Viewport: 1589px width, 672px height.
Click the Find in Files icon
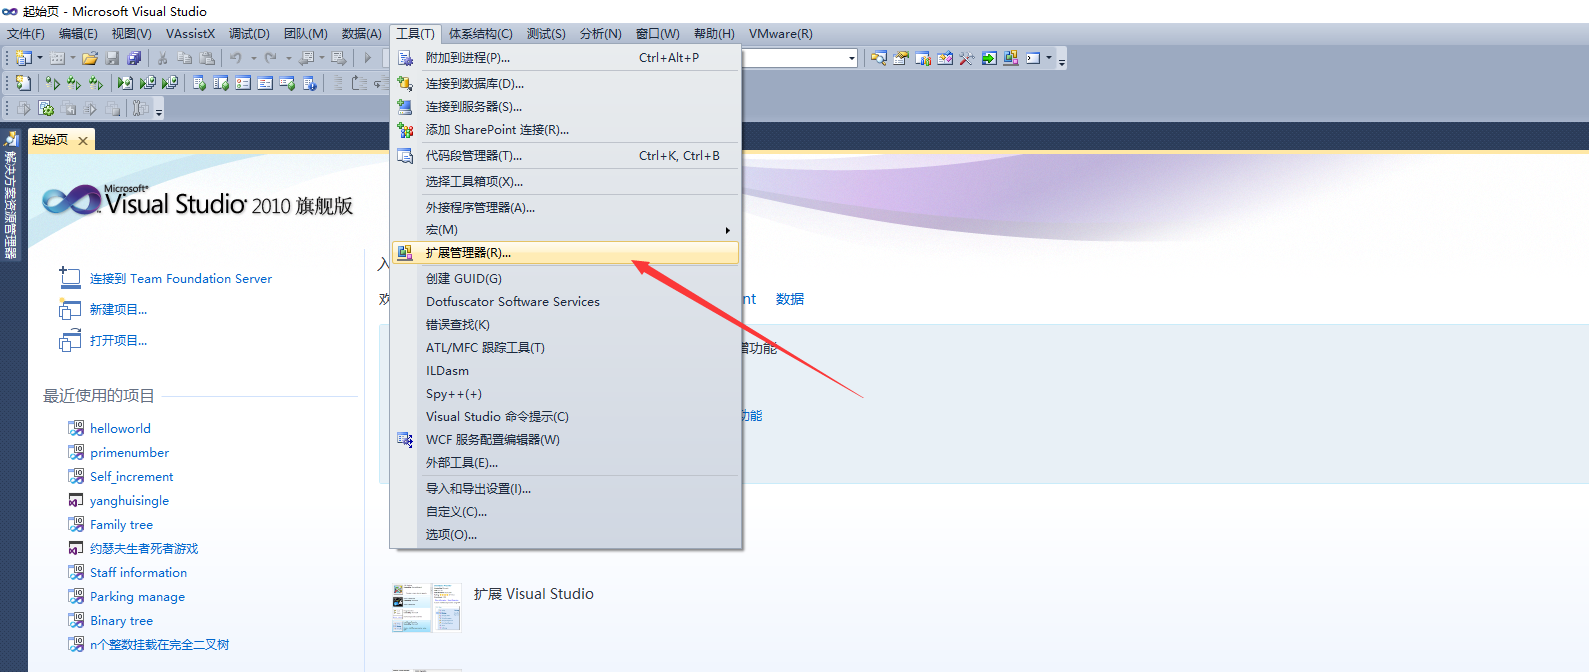tap(879, 58)
